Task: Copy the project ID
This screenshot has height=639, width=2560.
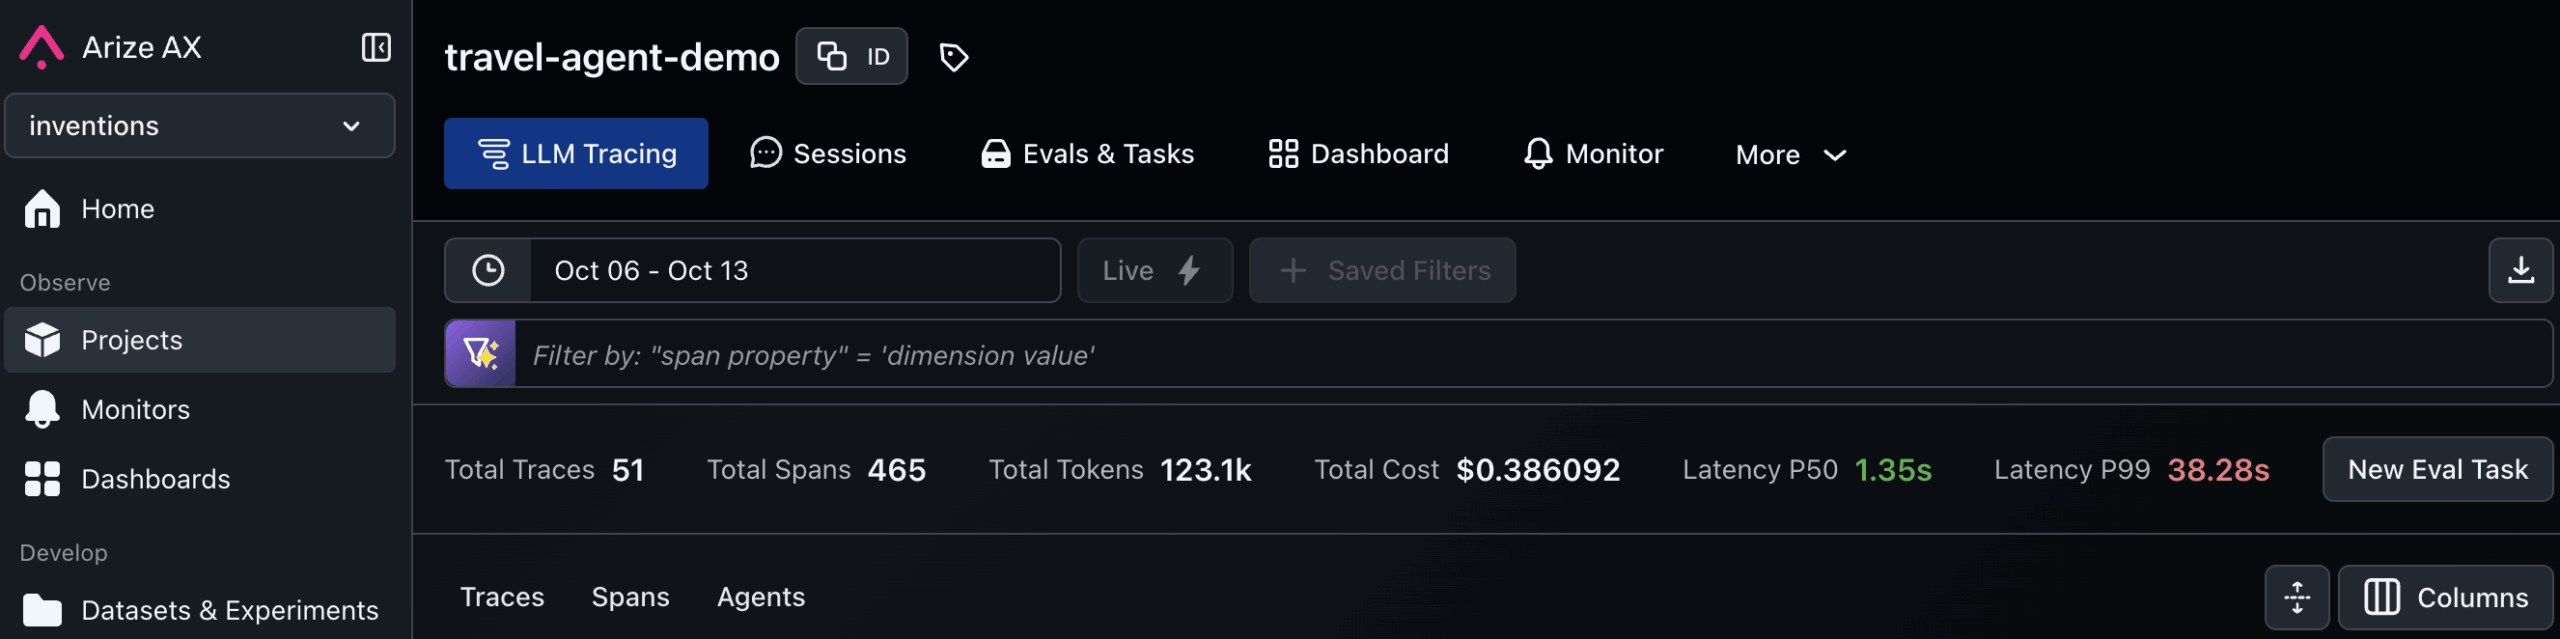Action: click(x=851, y=57)
